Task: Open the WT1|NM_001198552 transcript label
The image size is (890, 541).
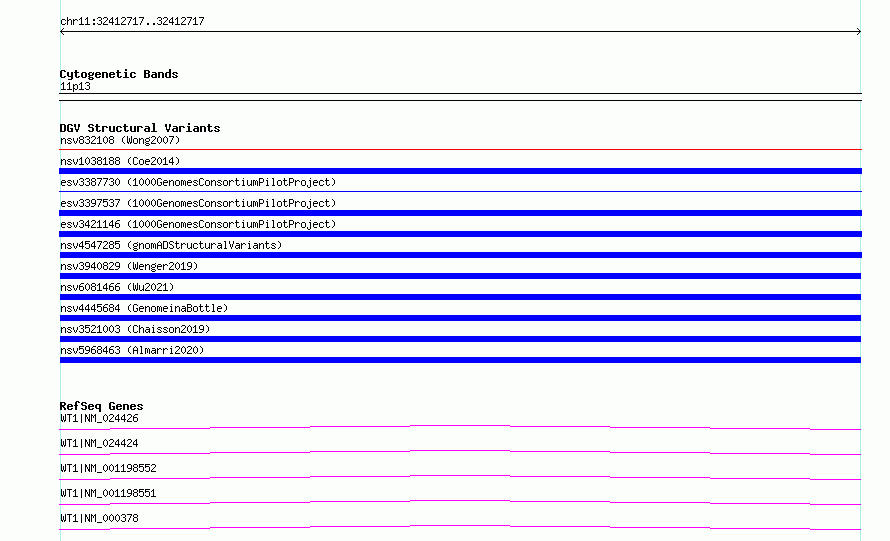Action: (x=108, y=468)
